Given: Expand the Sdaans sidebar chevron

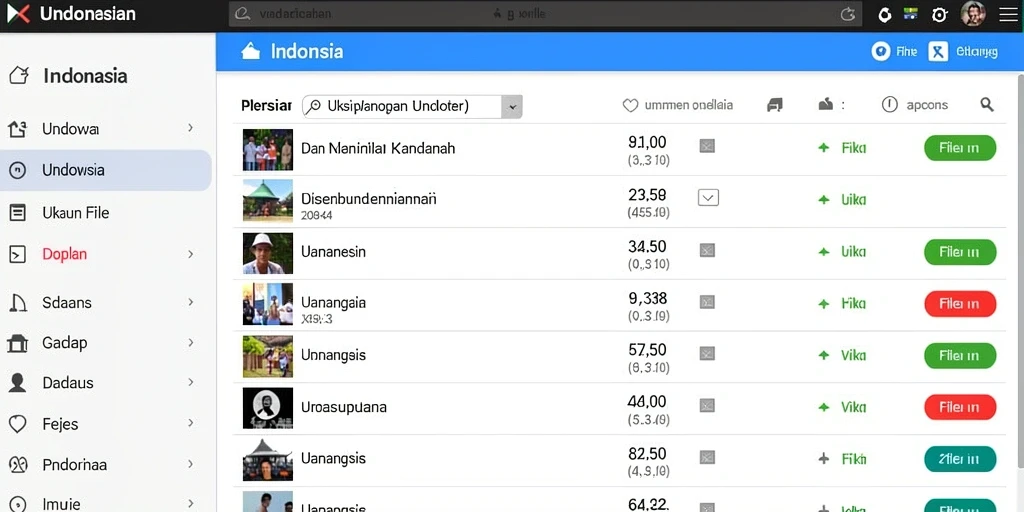Looking at the screenshot, I should pos(191,302).
